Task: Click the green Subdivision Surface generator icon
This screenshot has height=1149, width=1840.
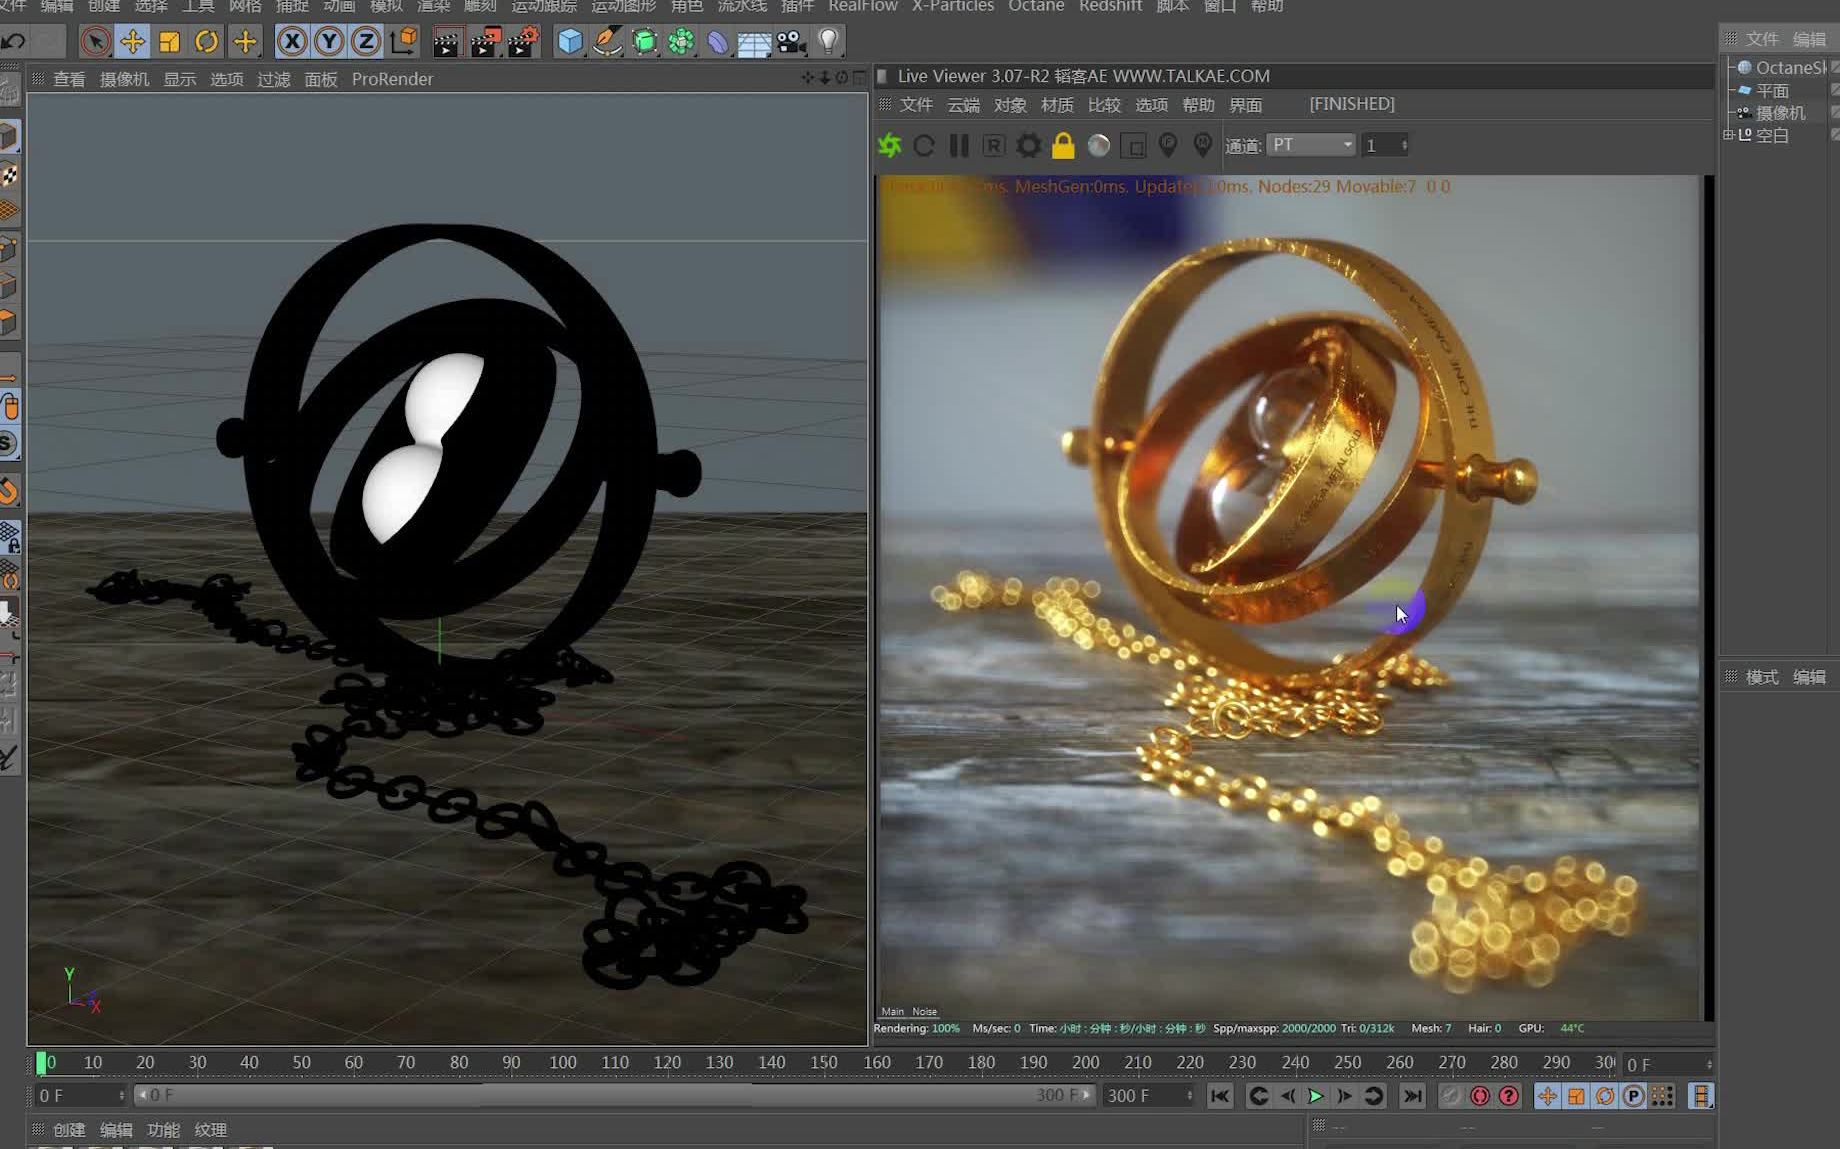Action: pyautogui.click(x=645, y=42)
